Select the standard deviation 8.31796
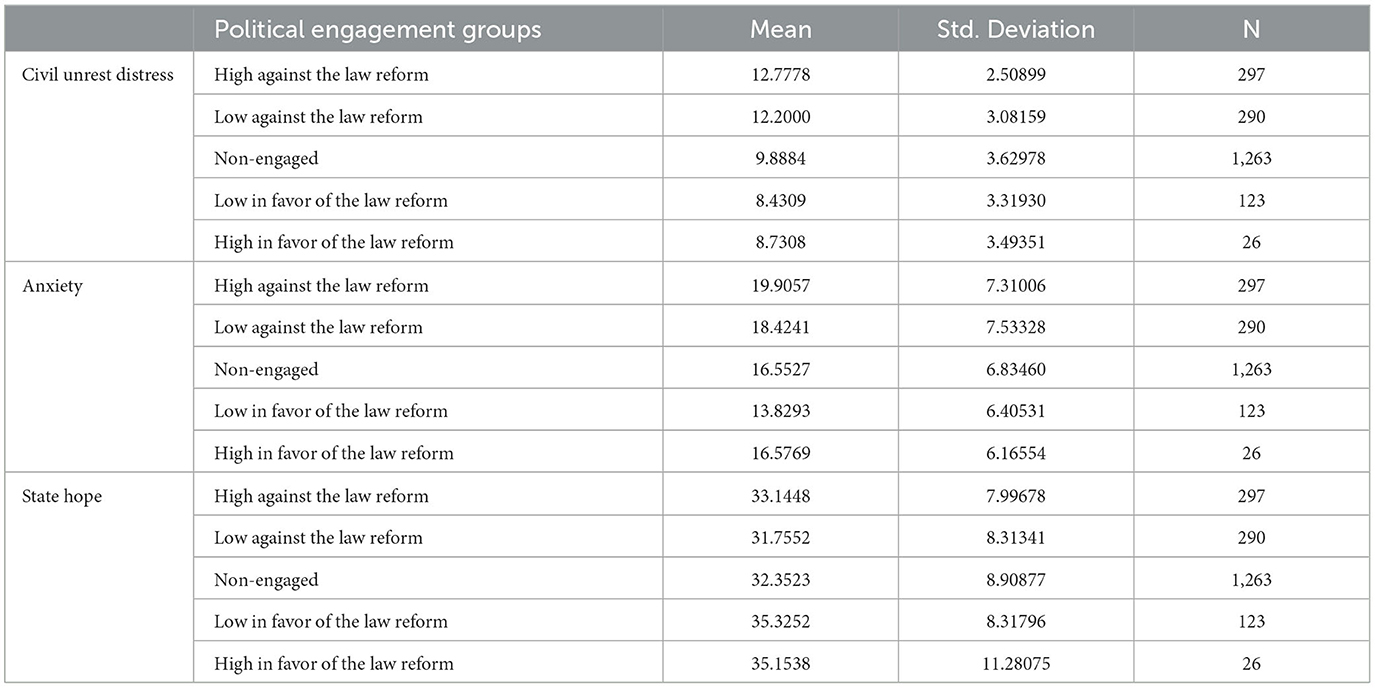The width and height of the screenshot is (1375, 688). pos(1016,621)
